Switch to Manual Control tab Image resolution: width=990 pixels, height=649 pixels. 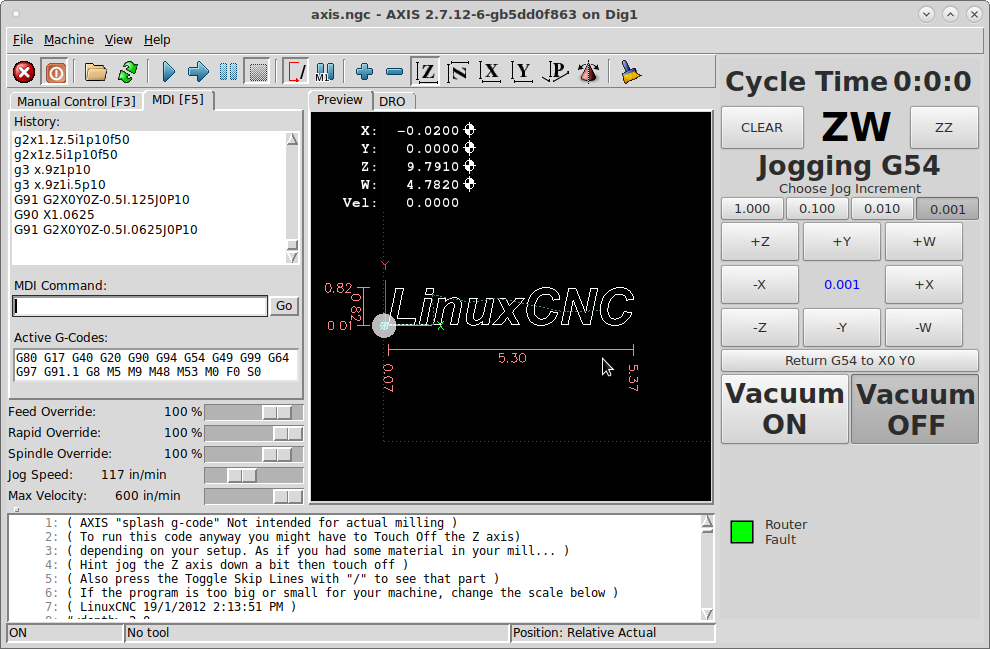coord(76,102)
